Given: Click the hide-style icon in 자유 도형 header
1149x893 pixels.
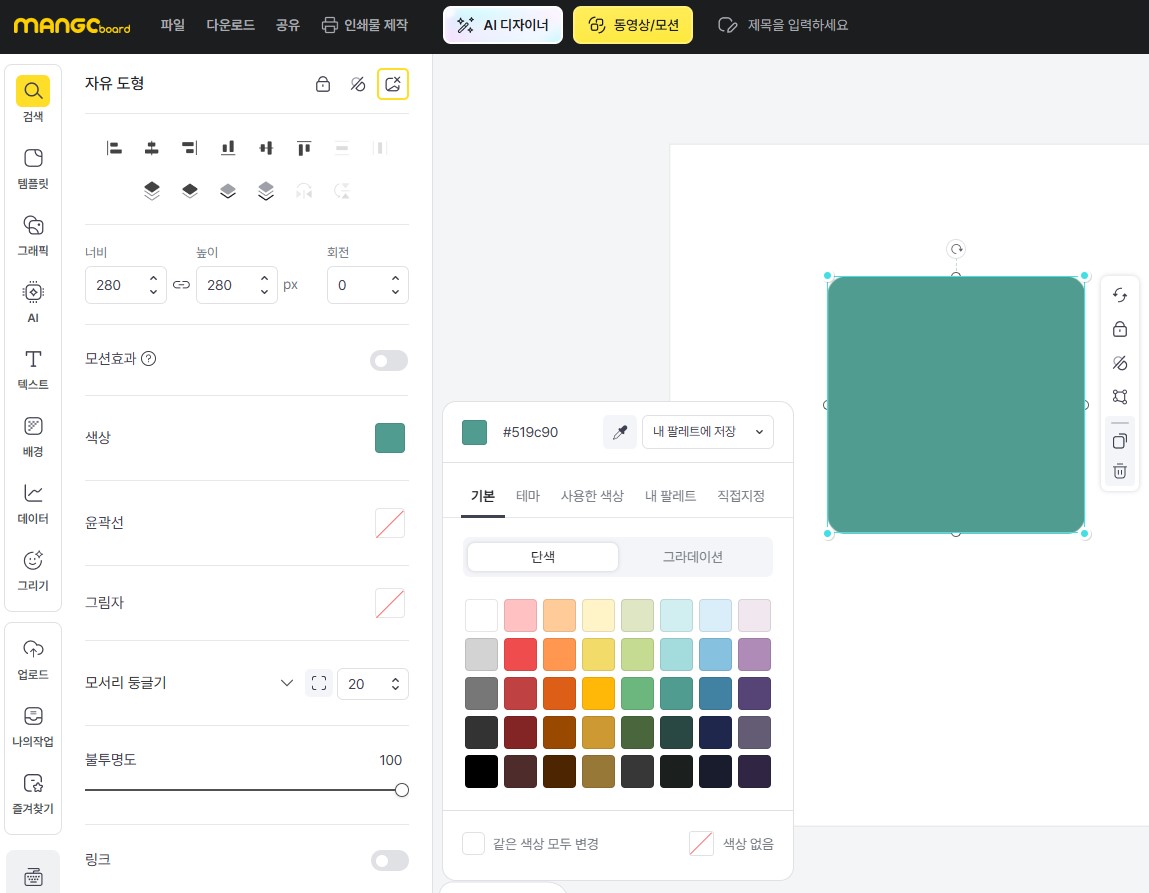Looking at the screenshot, I should 358,84.
